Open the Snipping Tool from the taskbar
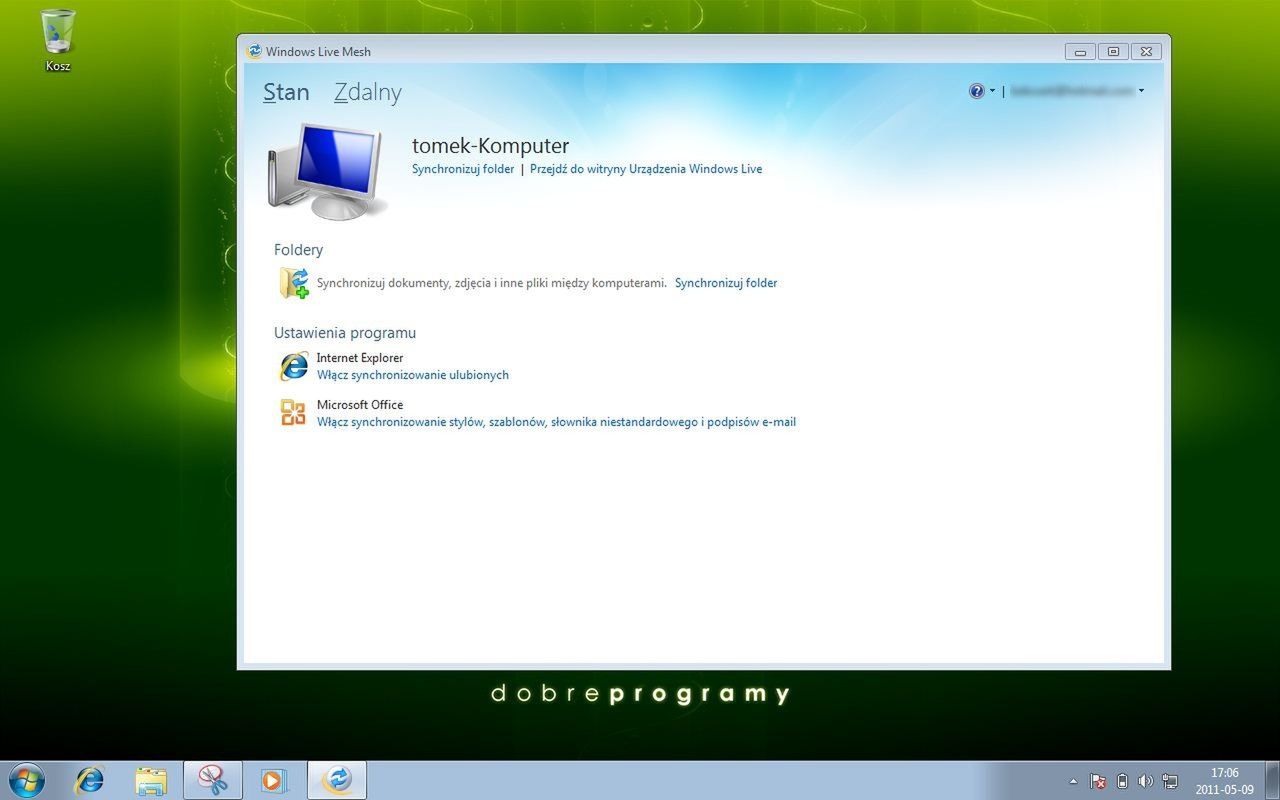Screen dimensions: 1280x800 coord(213,779)
